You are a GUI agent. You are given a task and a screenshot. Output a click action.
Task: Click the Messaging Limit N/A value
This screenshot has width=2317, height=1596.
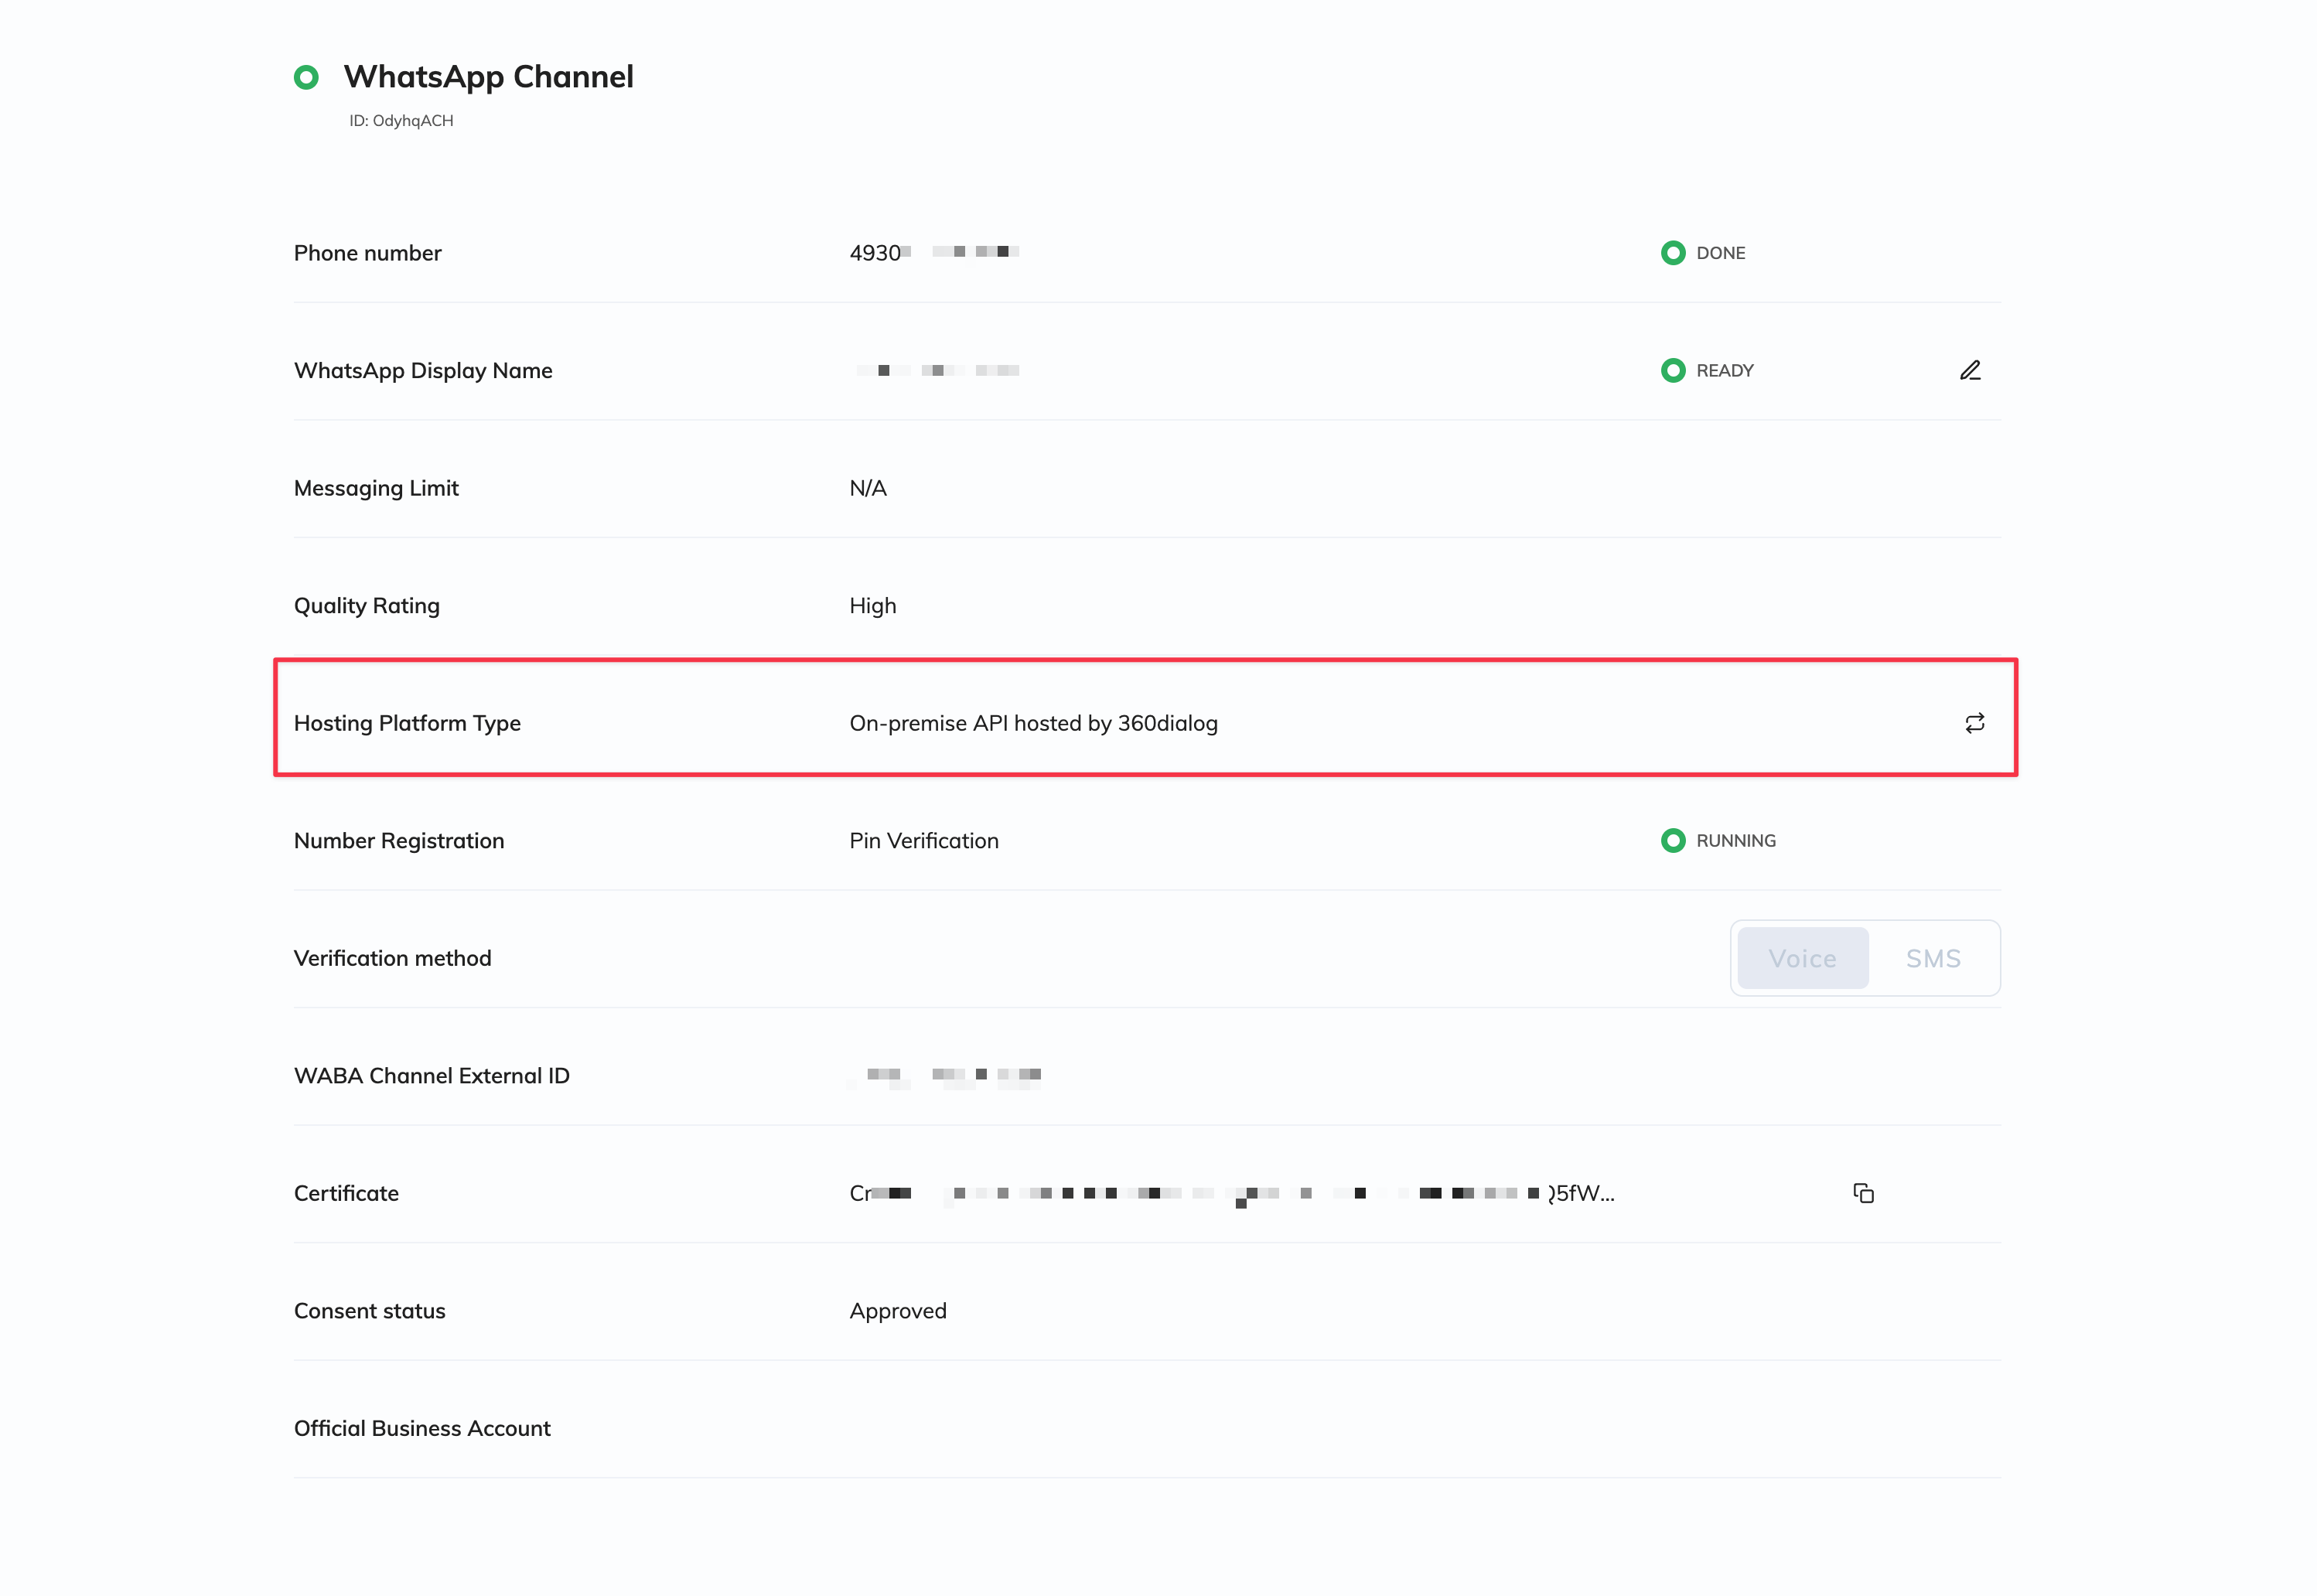pos(867,488)
